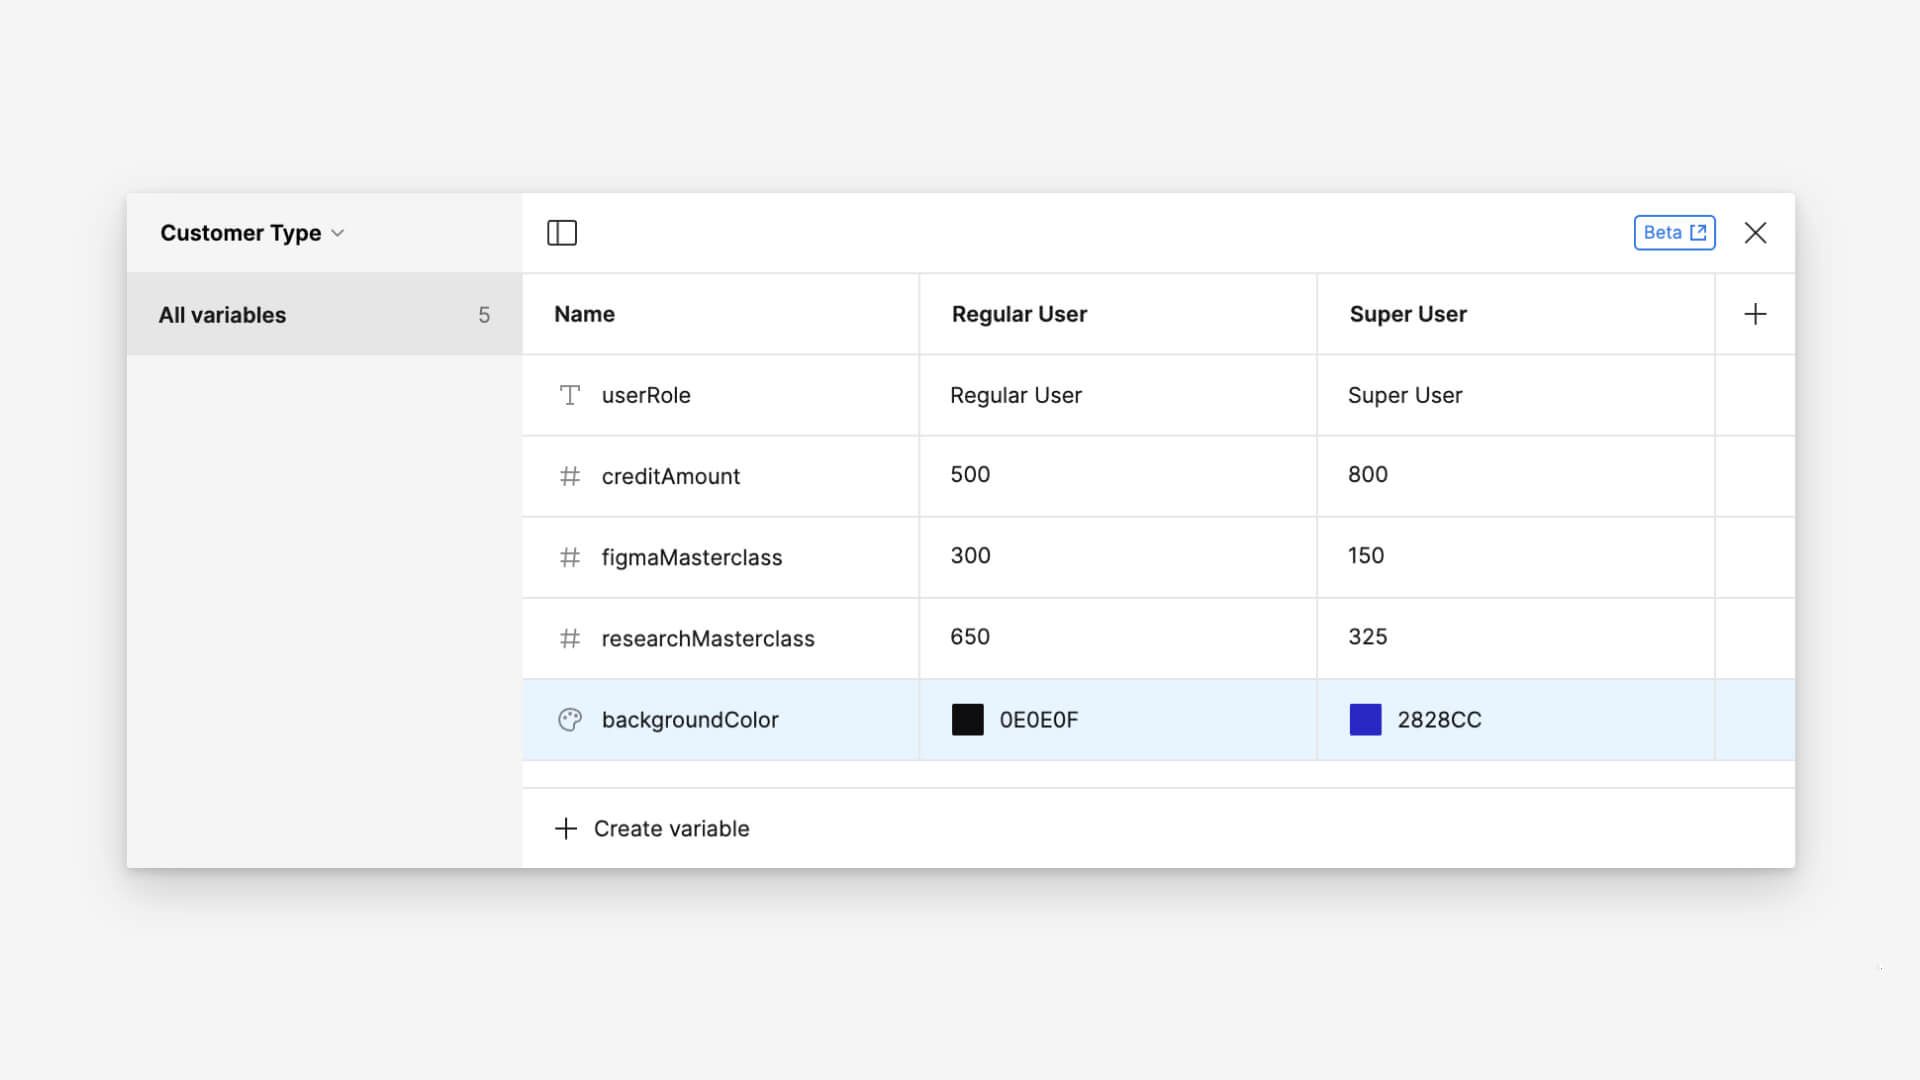Image resolution: width=1920 pixels, height=1080 pixels.
Task: Click the text type icon beside userRole
Action: coord(570,395)
